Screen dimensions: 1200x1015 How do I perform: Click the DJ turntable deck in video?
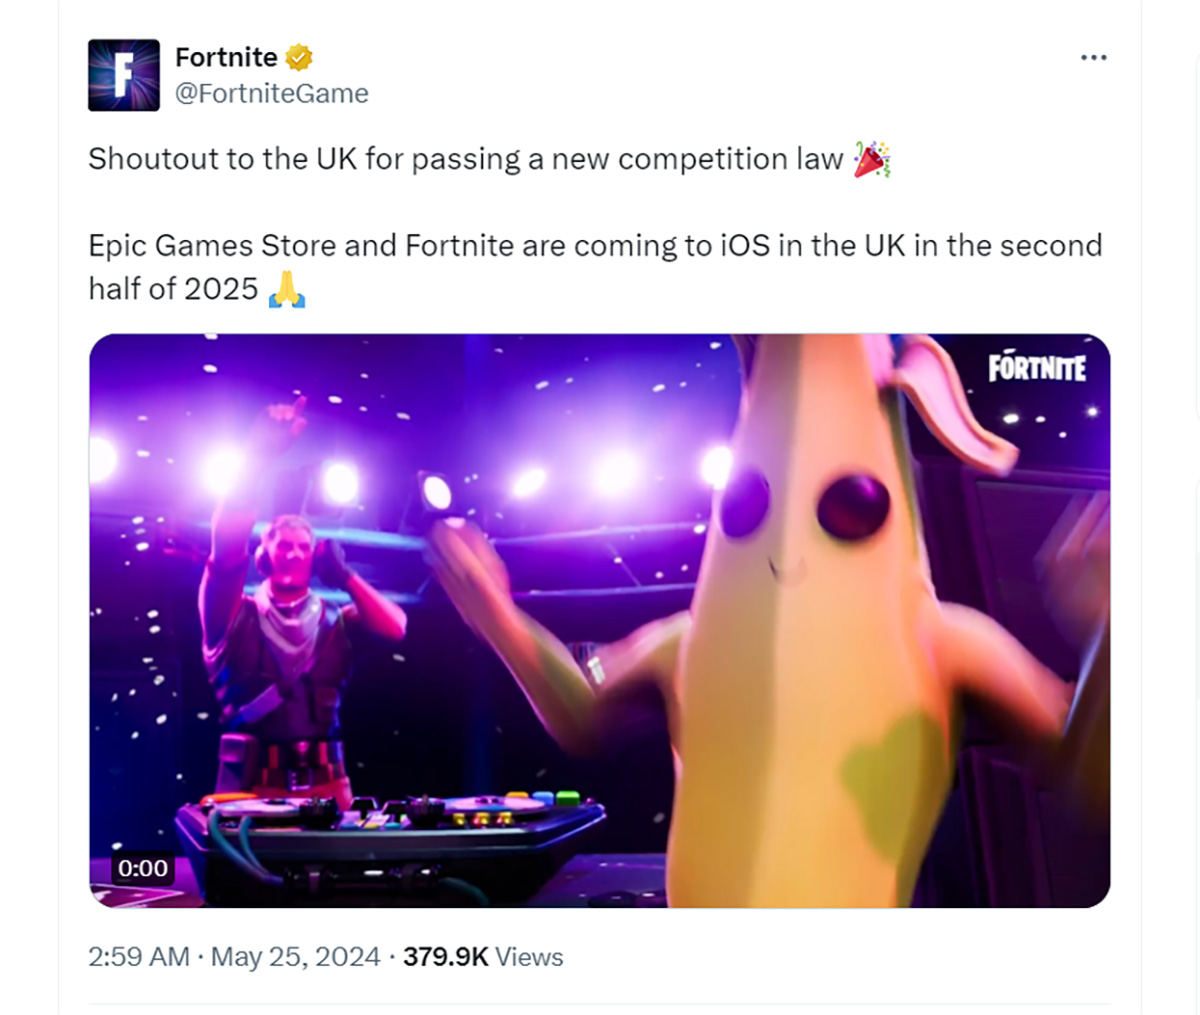[x=390, y=830]
